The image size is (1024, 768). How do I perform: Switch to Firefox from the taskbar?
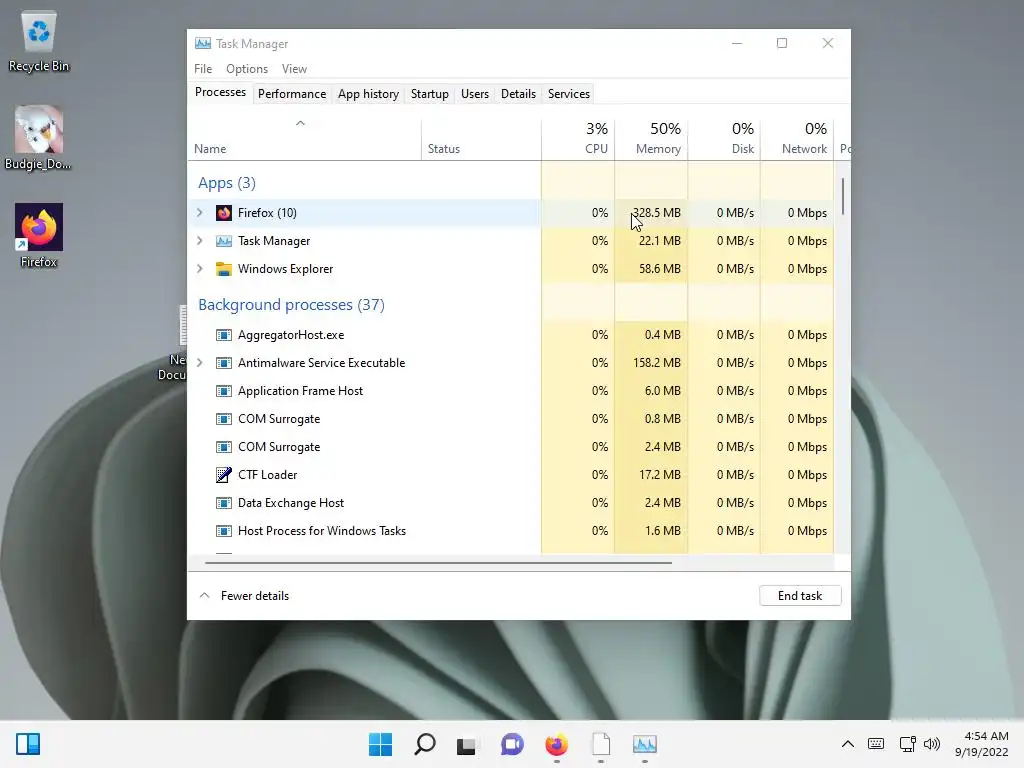point(556,744)
